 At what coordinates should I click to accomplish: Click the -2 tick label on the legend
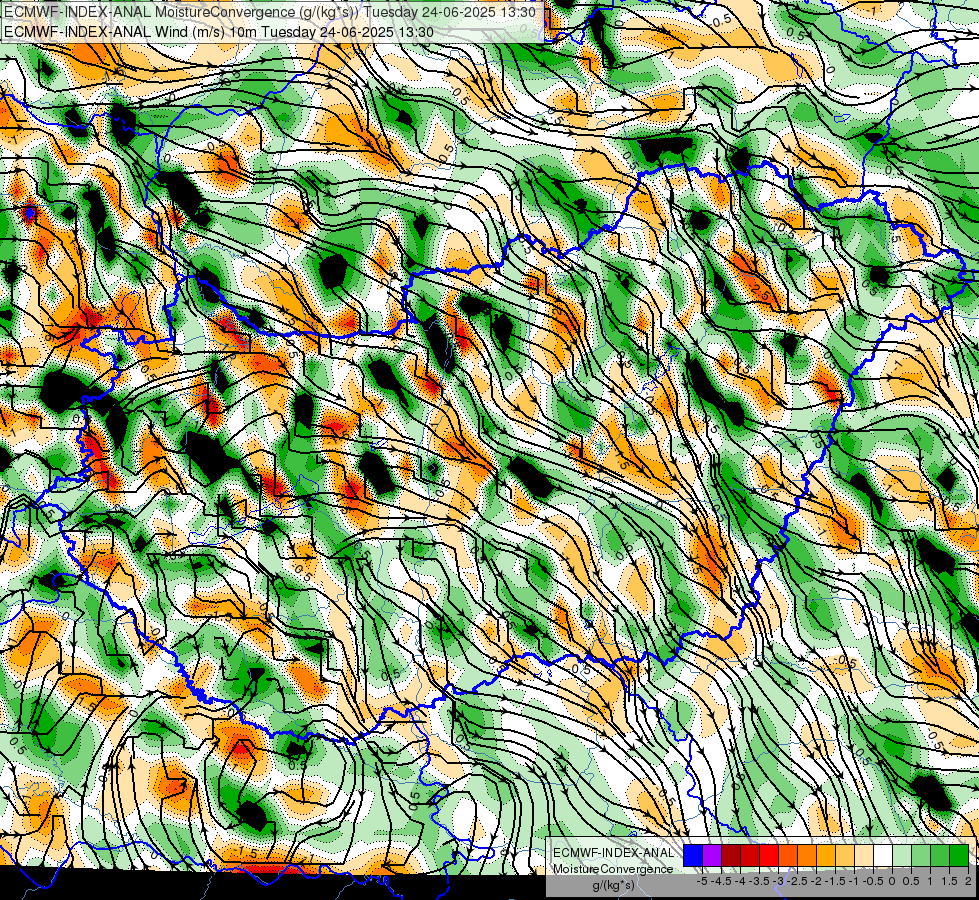coord(816,881)
